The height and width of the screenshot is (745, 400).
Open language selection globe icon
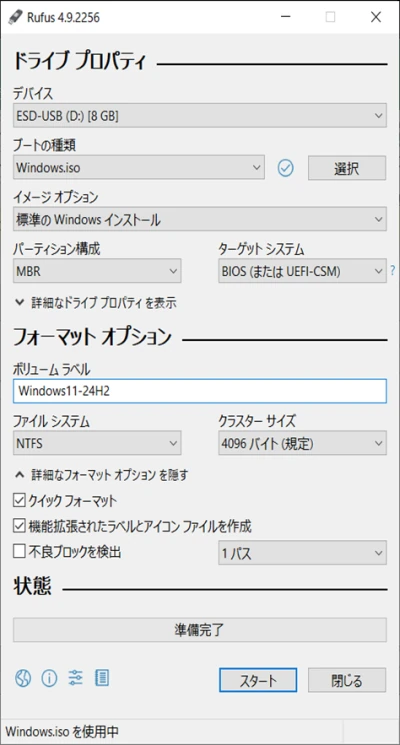tap(23, 678)
